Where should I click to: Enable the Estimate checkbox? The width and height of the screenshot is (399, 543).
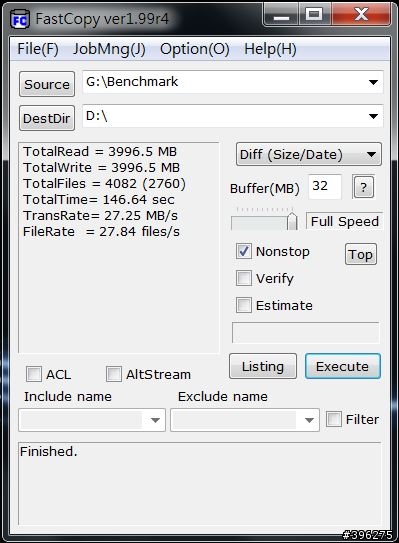point(244,305)
